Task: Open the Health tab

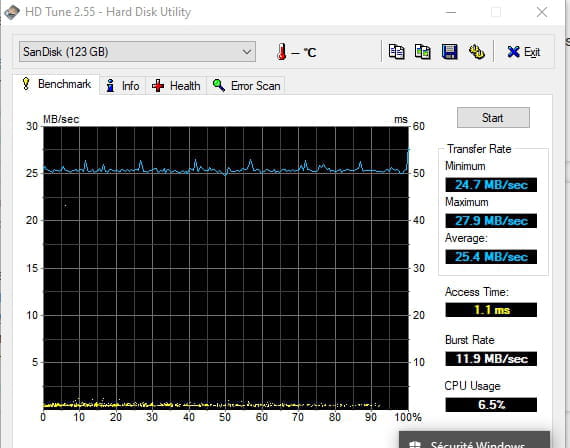Action: click(176, 86)
